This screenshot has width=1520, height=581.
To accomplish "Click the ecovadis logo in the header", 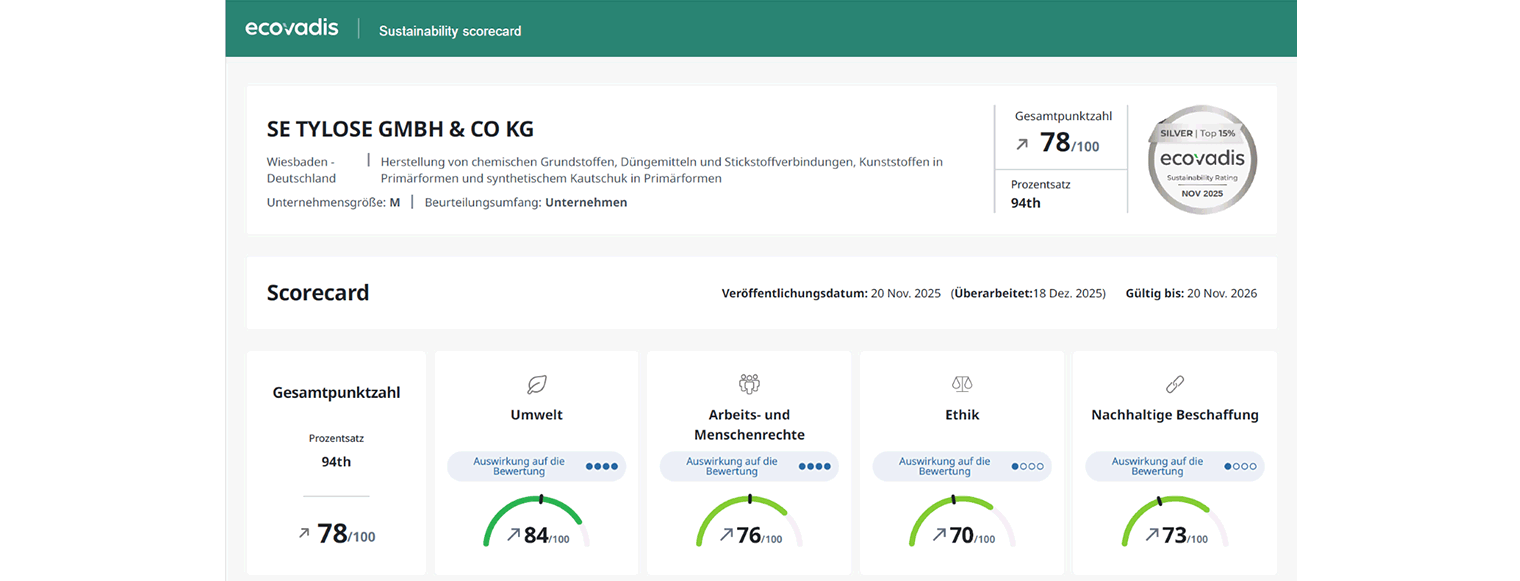I will (291, 27).
